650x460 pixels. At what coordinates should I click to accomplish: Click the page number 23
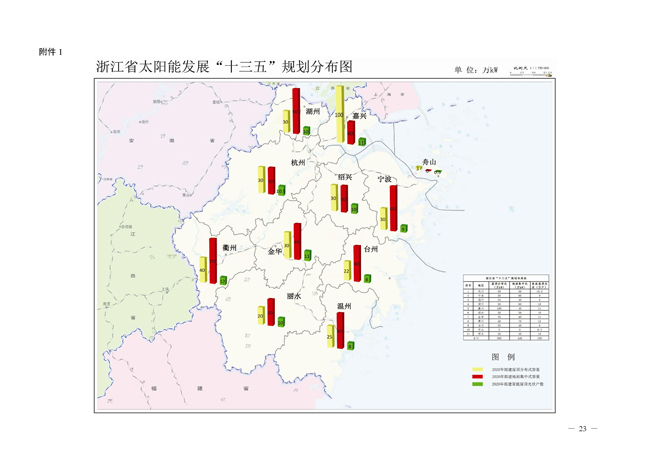(582, 428)
